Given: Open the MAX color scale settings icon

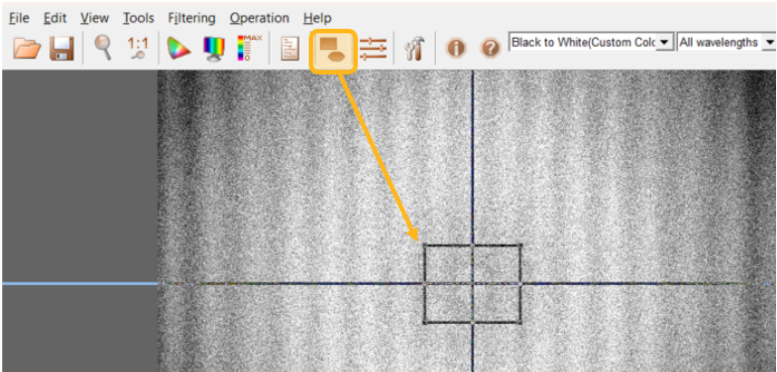Looking at the screenshot, I should click(x=249, y=48).
